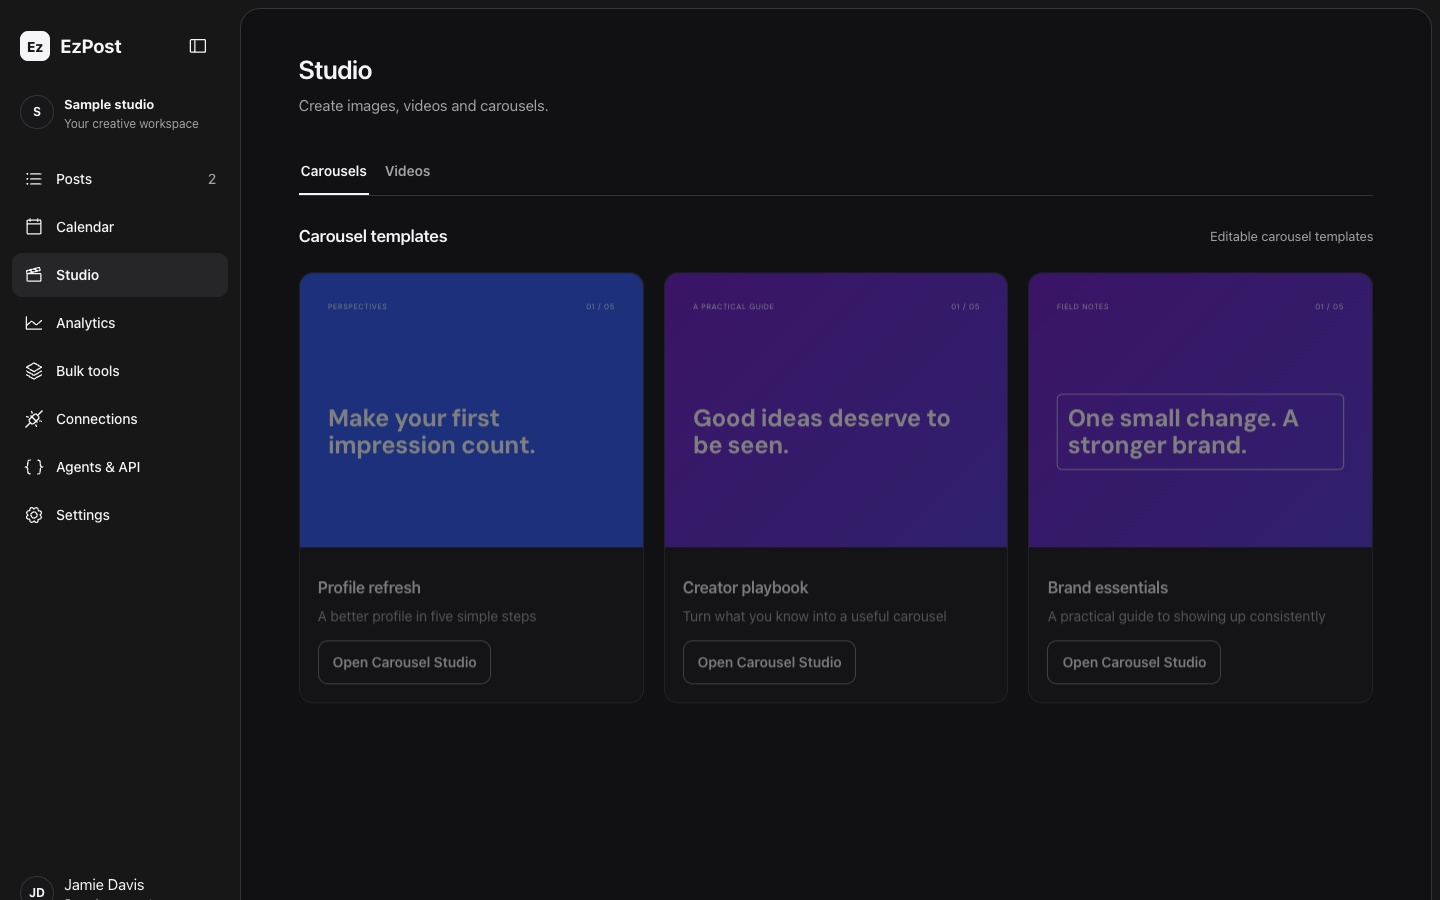The height and width of the screenshot is (900, 1440).
Task: Navigate to Bulk tools
Action: click(120, 371)
